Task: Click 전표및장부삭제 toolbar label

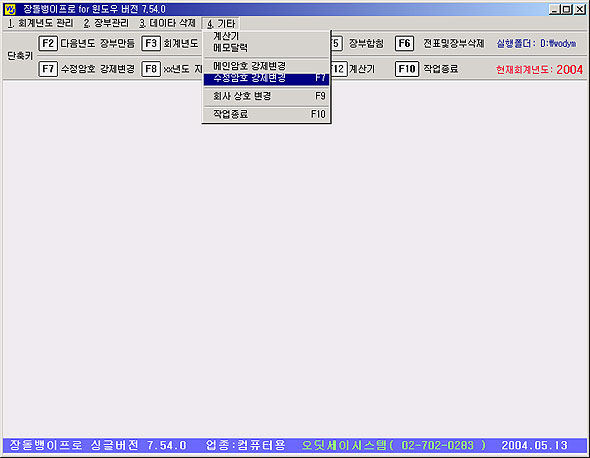Action: tap(454, 44)
